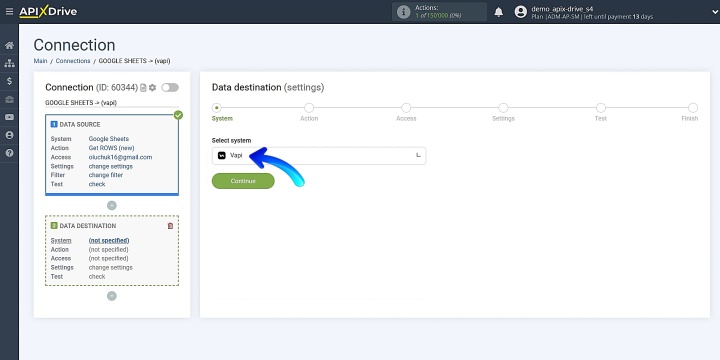Click check link in data source

[x=97, y=184]
